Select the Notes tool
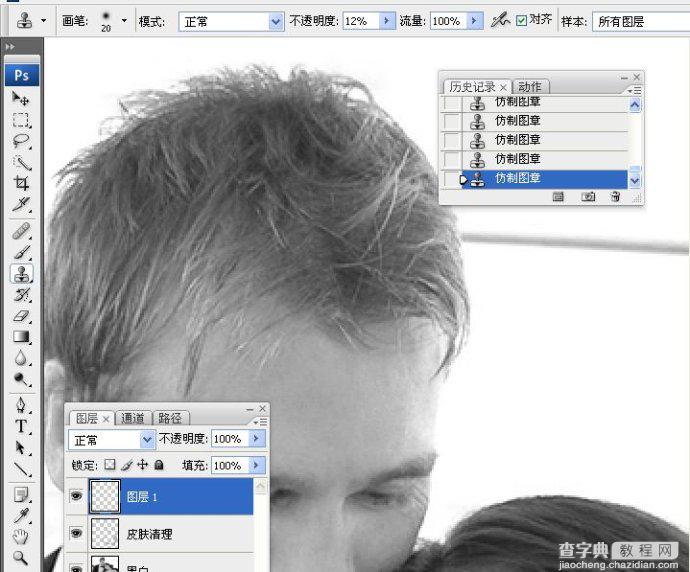This screenshot has height=572, width=690. pyautogui.click(x=21, y=495)
